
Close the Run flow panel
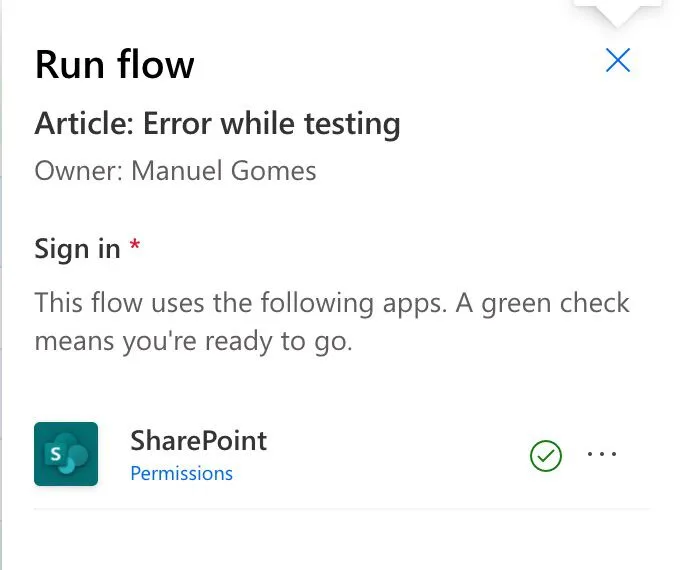[618, 61]
